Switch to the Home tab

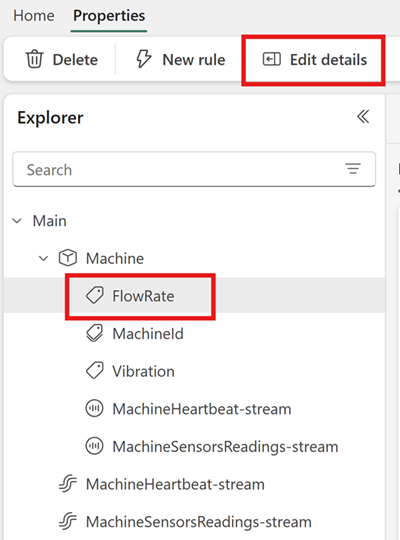click(x=34, y=16)
